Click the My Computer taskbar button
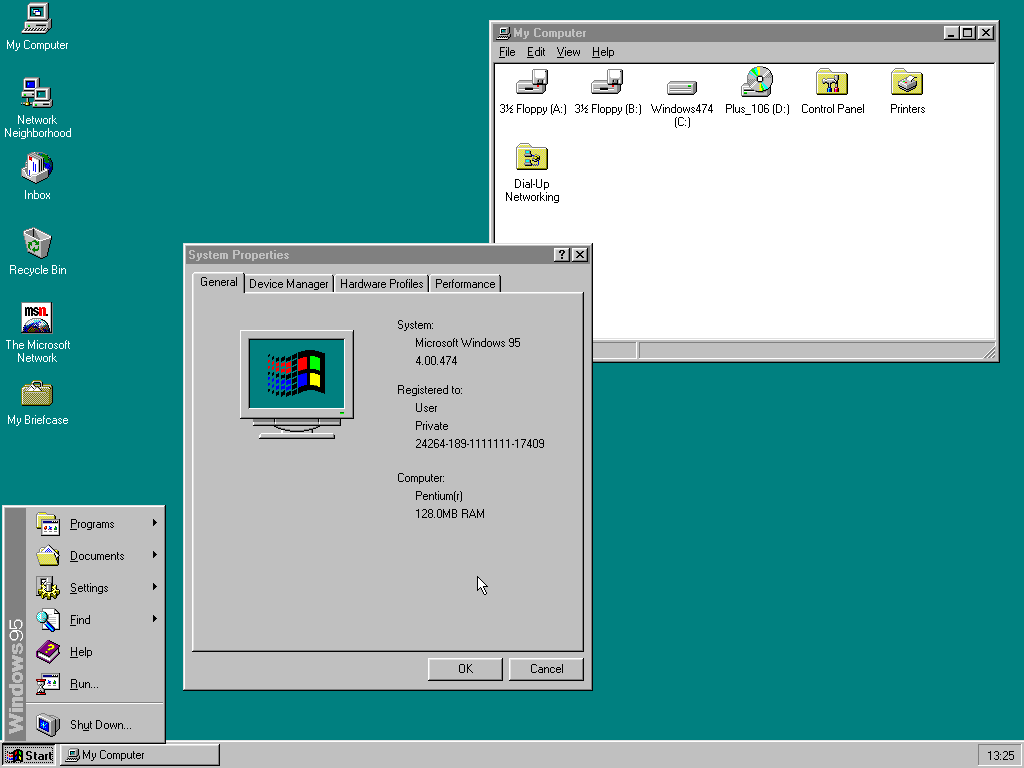Image resolution: width=1024 pixels, height=768 pixels. coord(139,755)
